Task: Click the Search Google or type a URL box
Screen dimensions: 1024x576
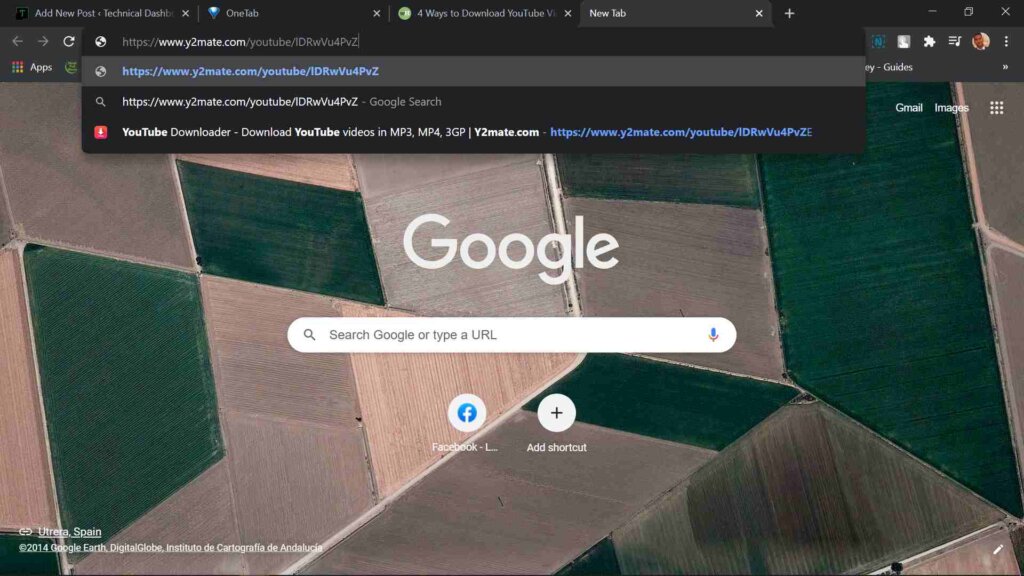Action: click(511, 334)
